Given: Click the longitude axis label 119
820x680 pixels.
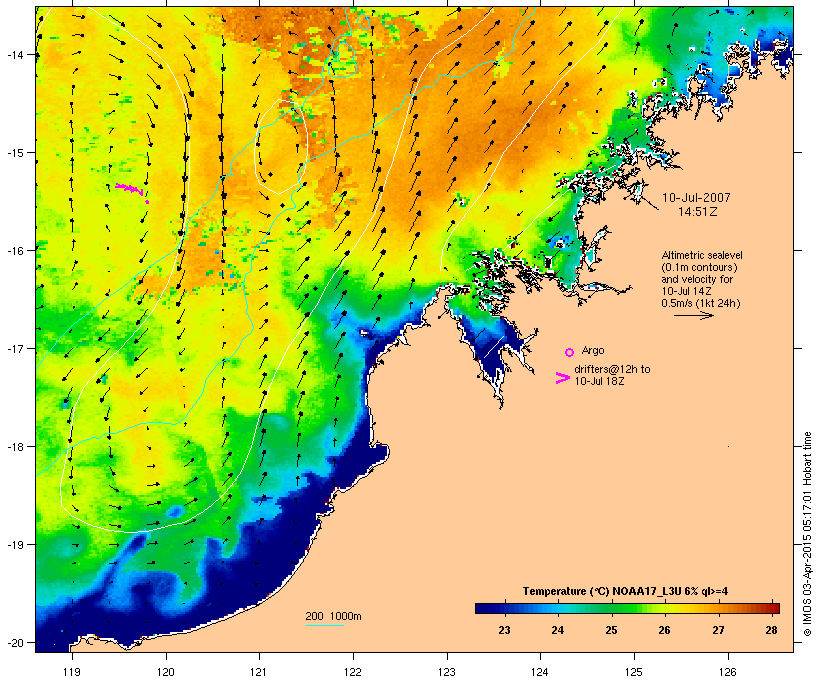Looking at the screenshot, I should point(72,672).
